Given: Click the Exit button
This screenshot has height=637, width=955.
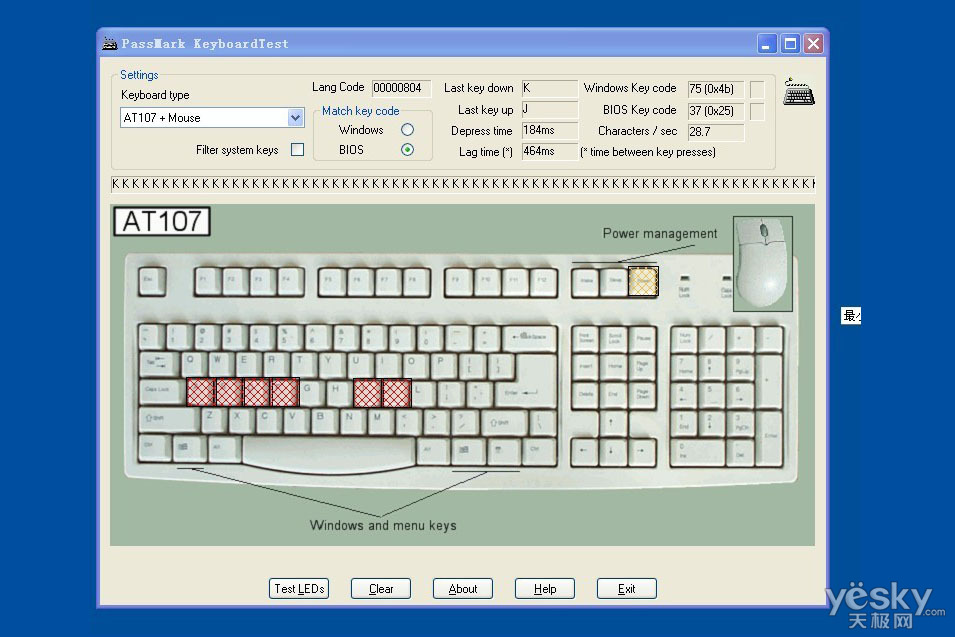Looking at the screenshot, I should (x=627, y=589).
